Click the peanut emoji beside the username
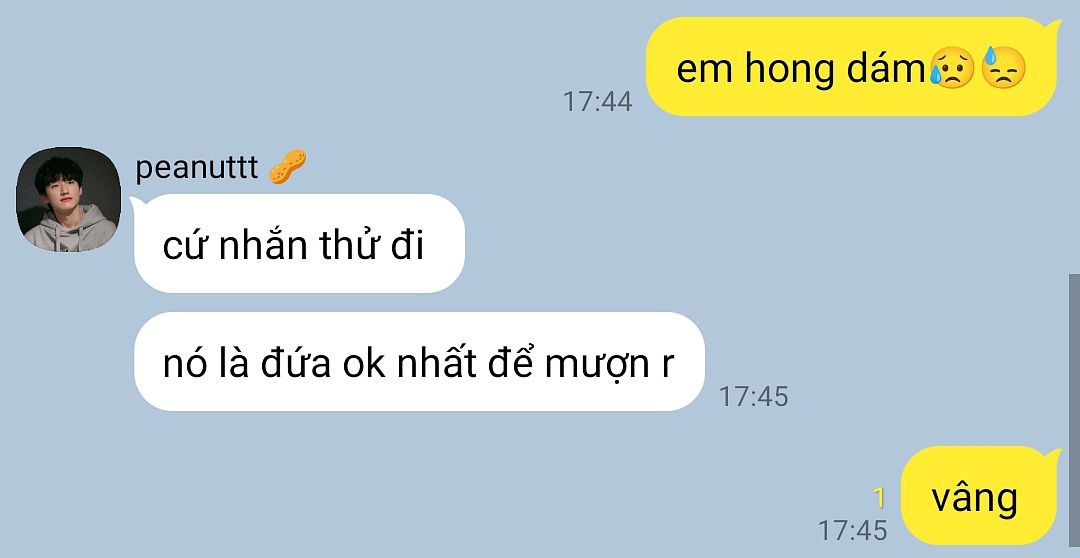The width and height of the screenshot is (1080, 558). [x=287, y=167]
